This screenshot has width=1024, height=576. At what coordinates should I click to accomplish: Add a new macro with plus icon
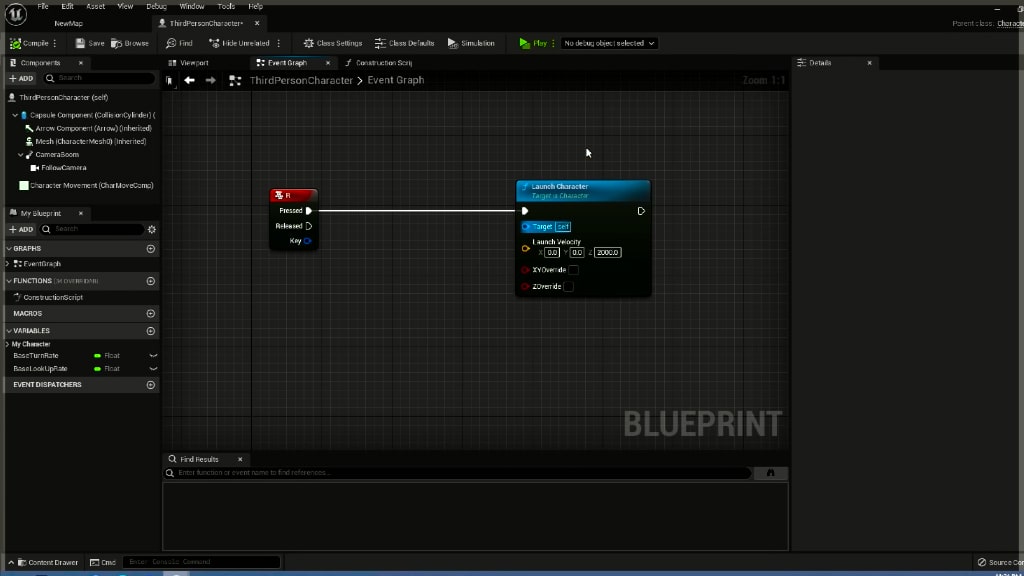tap(151, 313)
